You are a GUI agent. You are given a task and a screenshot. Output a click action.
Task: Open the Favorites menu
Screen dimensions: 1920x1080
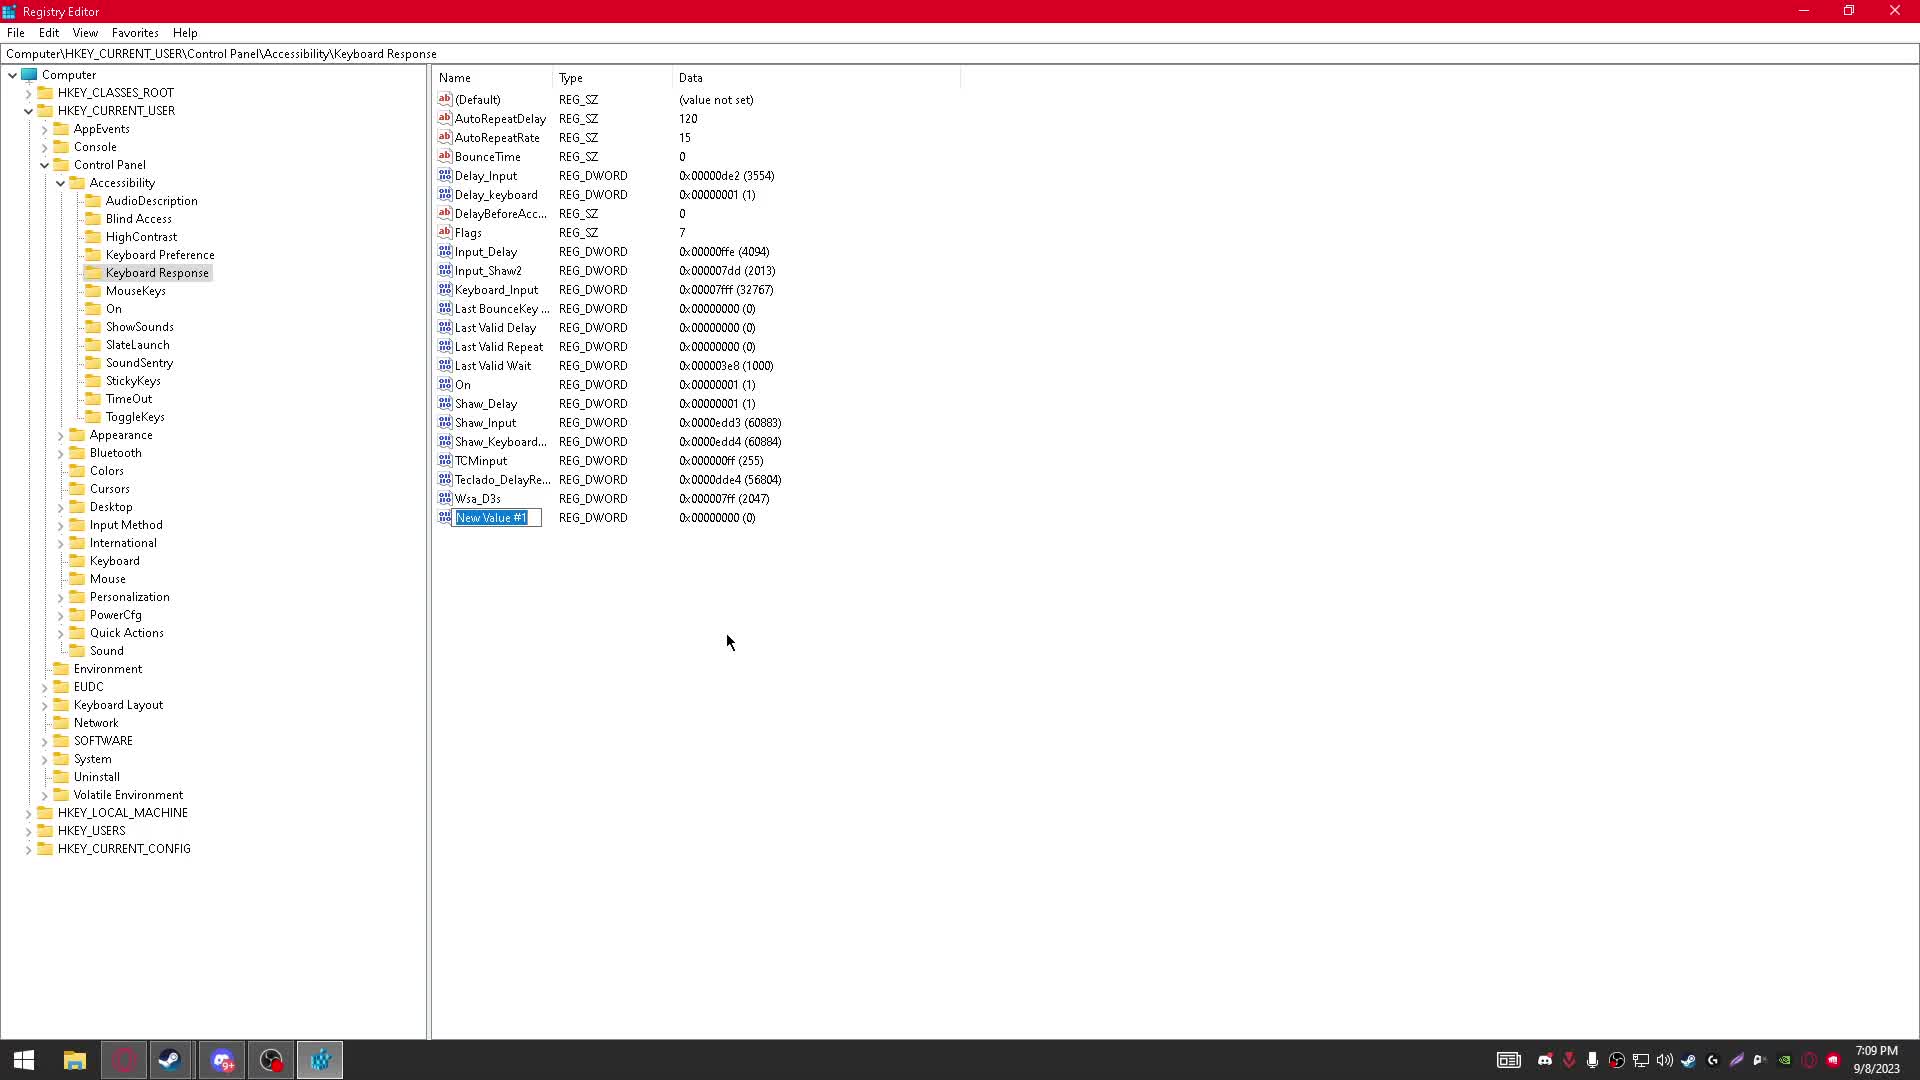pos(135,33)
